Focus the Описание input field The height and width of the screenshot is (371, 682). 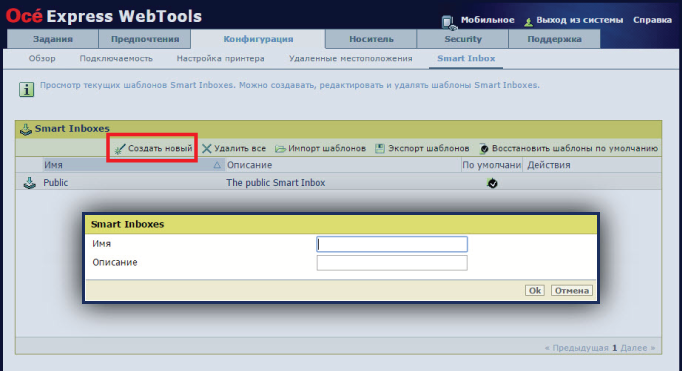pyautogui.click(x=392, y=263)
